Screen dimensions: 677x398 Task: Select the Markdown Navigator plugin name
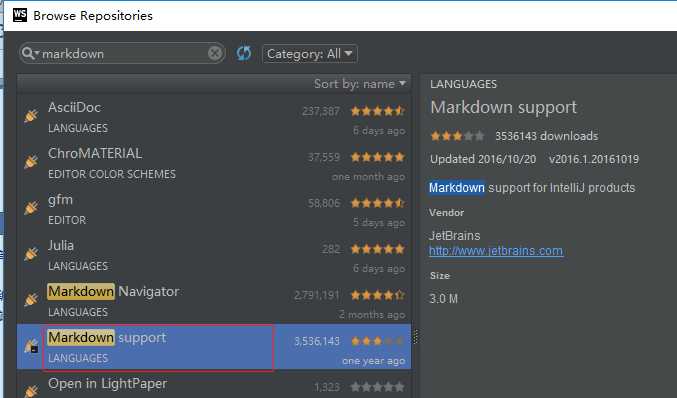pyautogui.click(x=113, y=291)
